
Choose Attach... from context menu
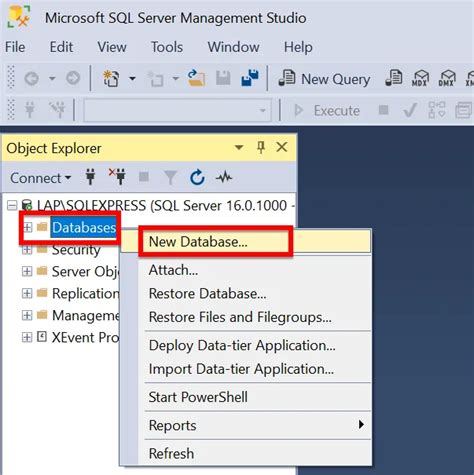point(246,270)
